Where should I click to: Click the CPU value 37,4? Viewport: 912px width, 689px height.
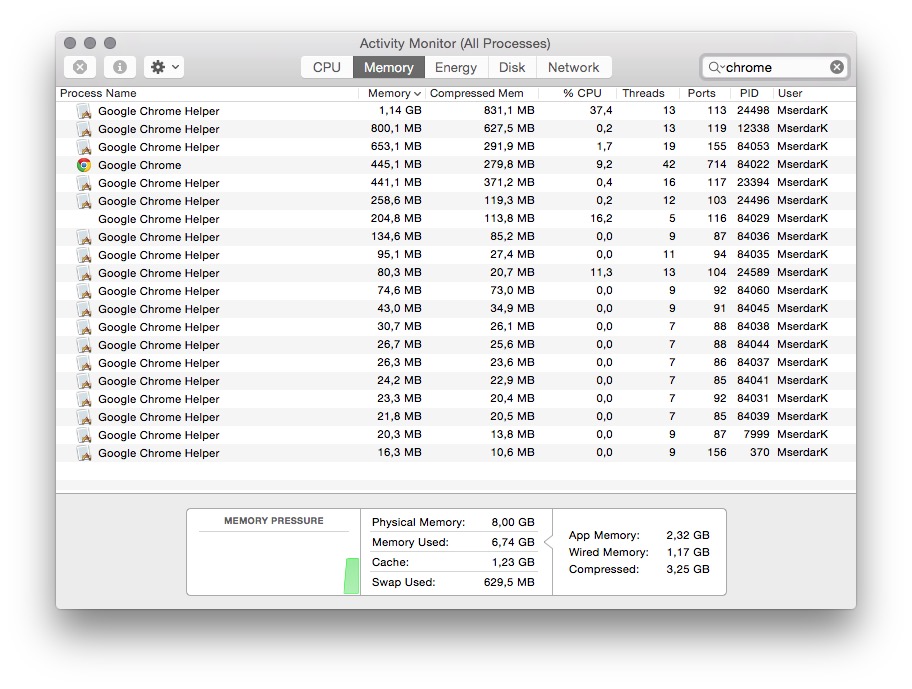[x=601, y=110]
